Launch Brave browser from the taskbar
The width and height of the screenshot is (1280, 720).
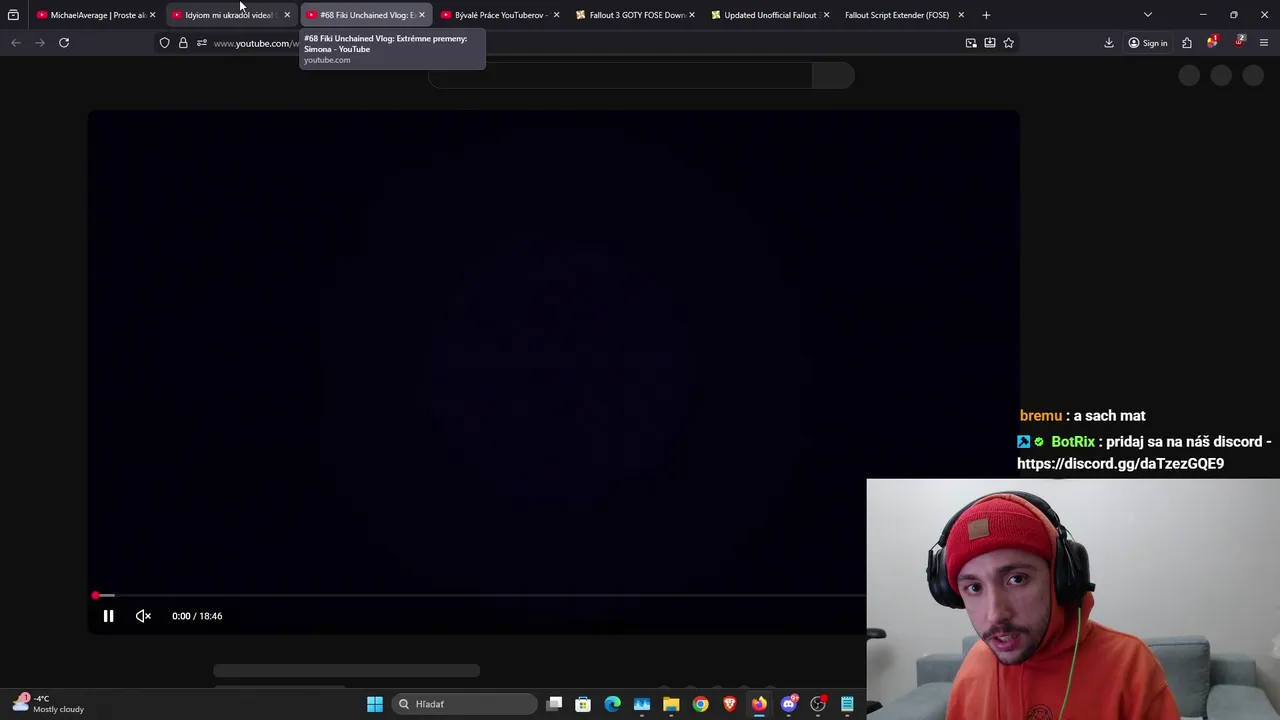point(730,704)
